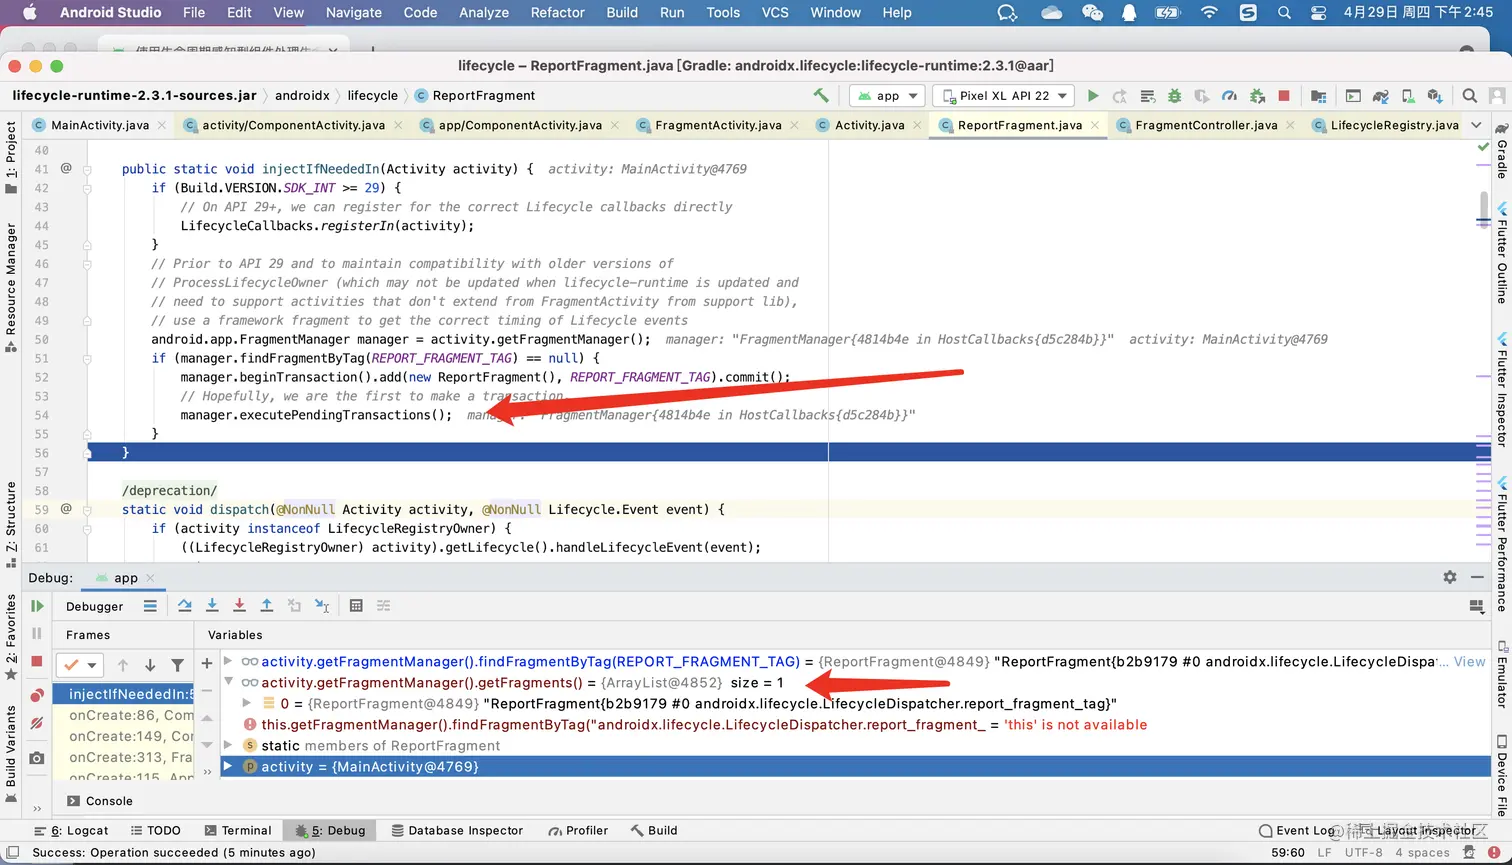The width and height of the screenshot is (1512, 865).
Task: Open the Refactor menu
Action: click(x=557, y=13)
